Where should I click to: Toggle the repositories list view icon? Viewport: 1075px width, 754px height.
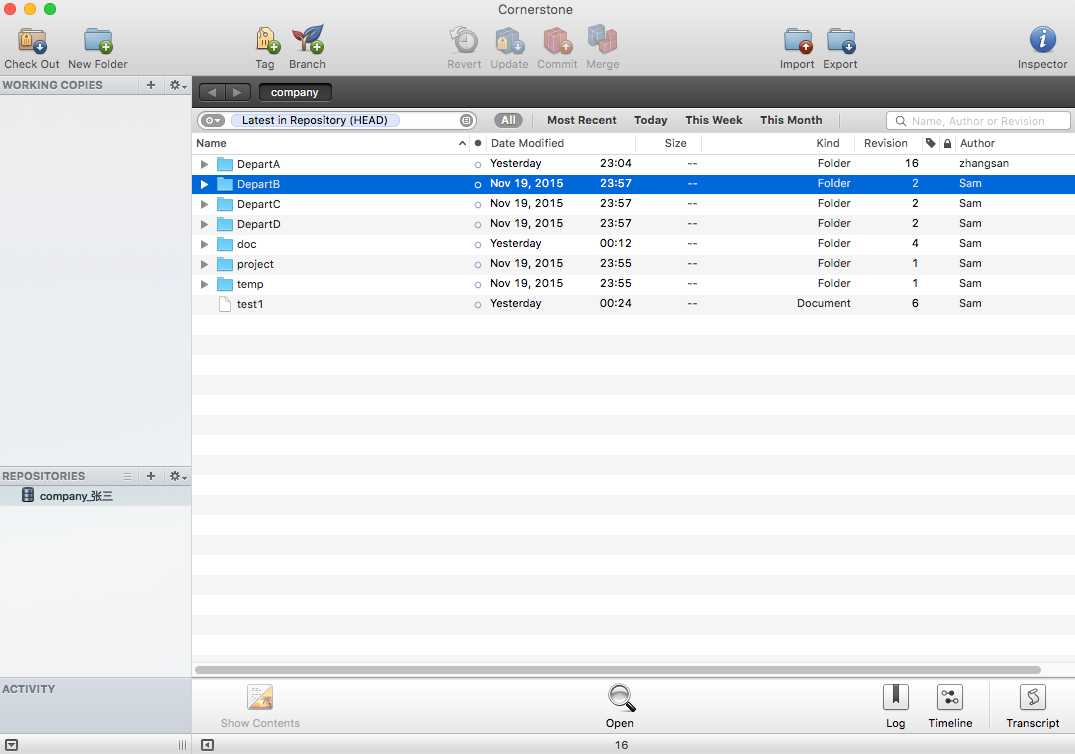[x=128, y=476]
